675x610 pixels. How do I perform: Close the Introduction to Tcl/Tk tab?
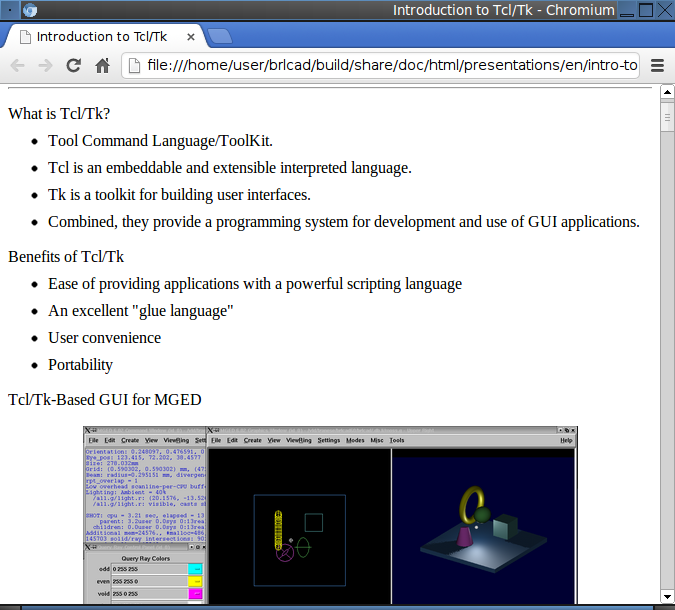(x=191, y=36)
